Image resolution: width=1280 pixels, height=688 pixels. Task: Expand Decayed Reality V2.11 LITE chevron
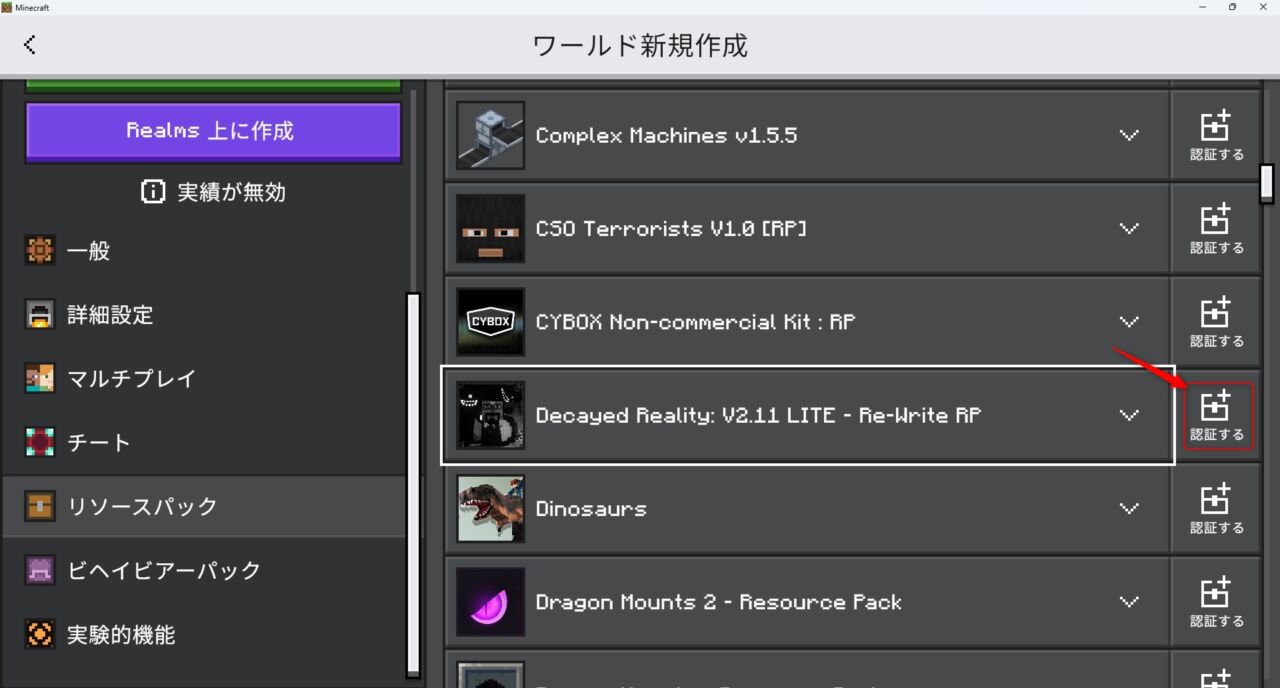1129,415
